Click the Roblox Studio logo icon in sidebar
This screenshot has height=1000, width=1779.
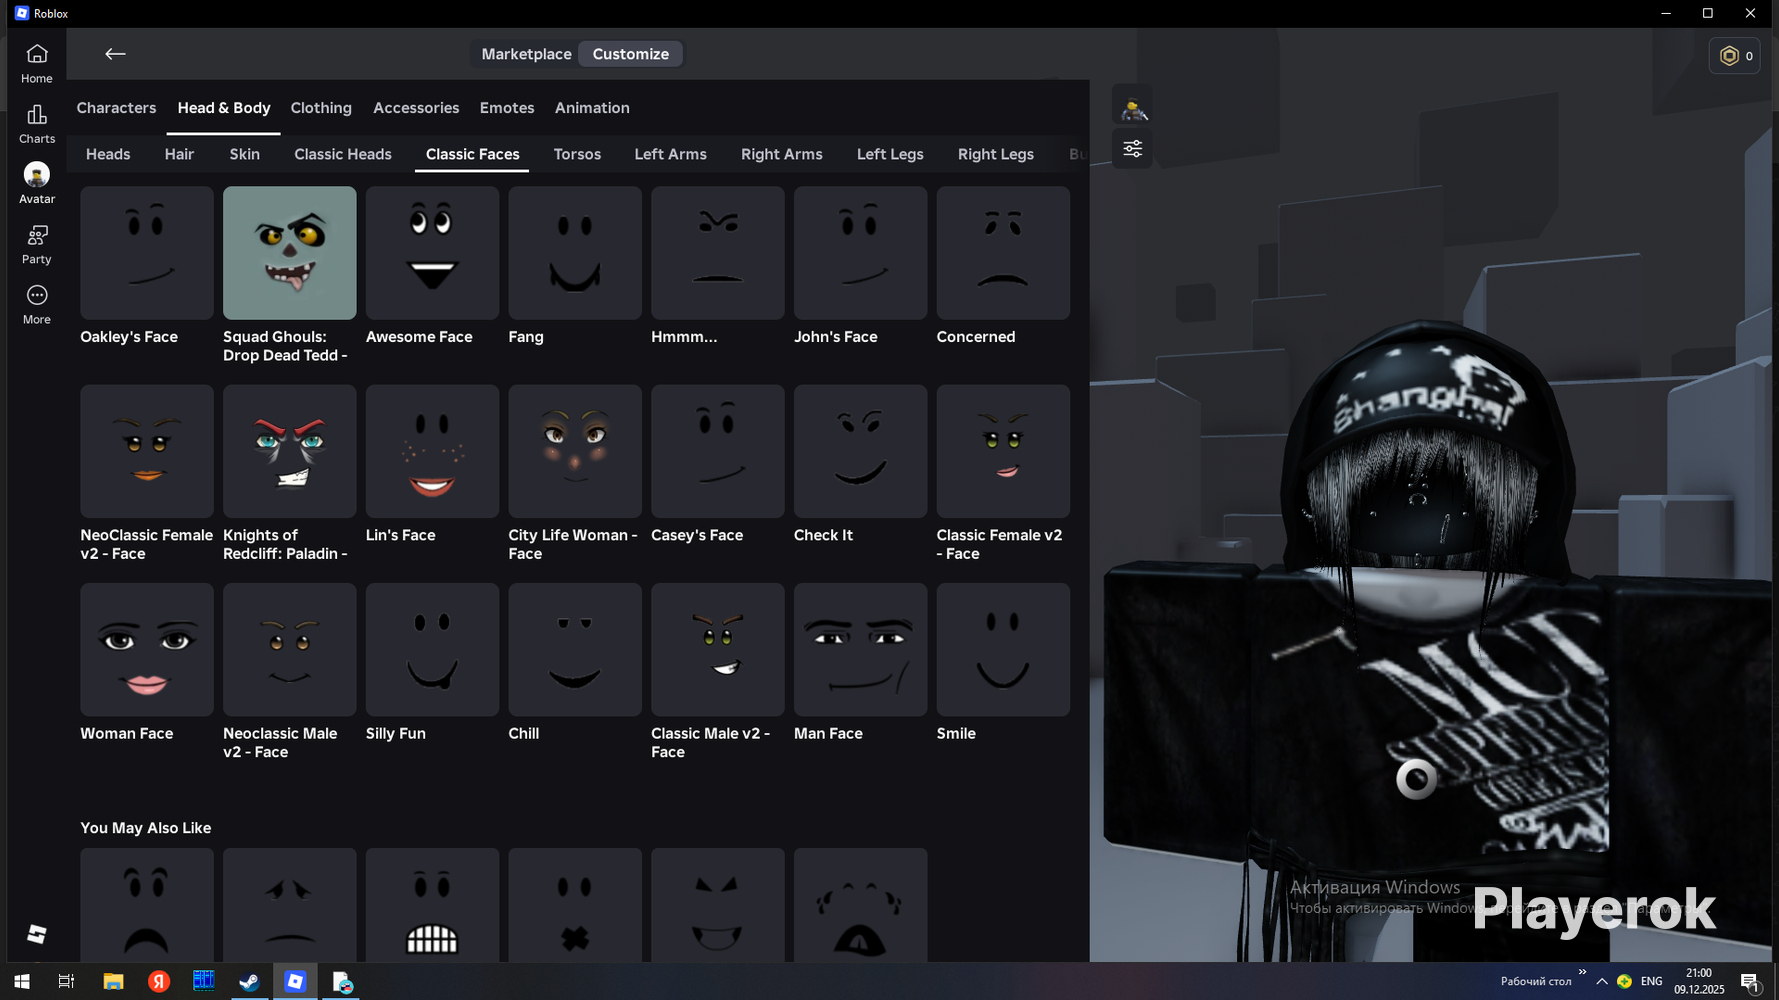(37, 934)
